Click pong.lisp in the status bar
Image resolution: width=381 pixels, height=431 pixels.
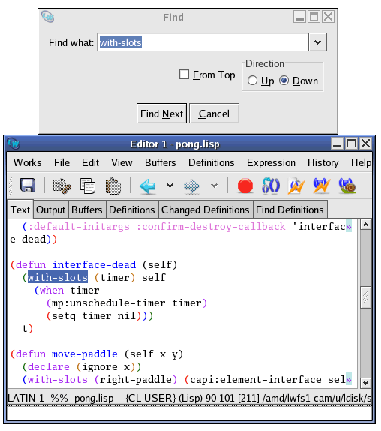[93, 398]
